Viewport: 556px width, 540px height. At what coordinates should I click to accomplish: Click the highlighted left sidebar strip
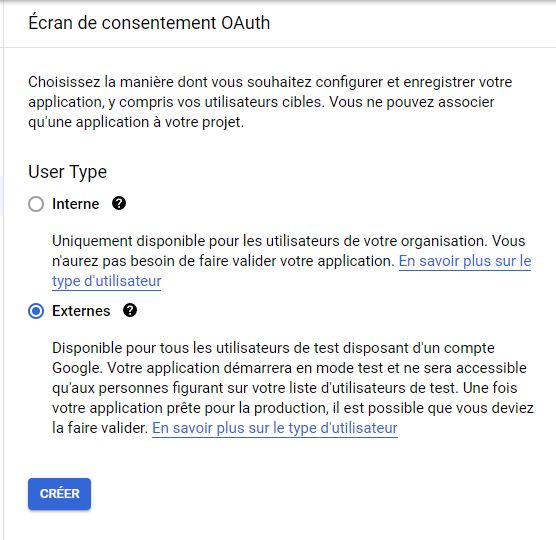coord(1,196)
